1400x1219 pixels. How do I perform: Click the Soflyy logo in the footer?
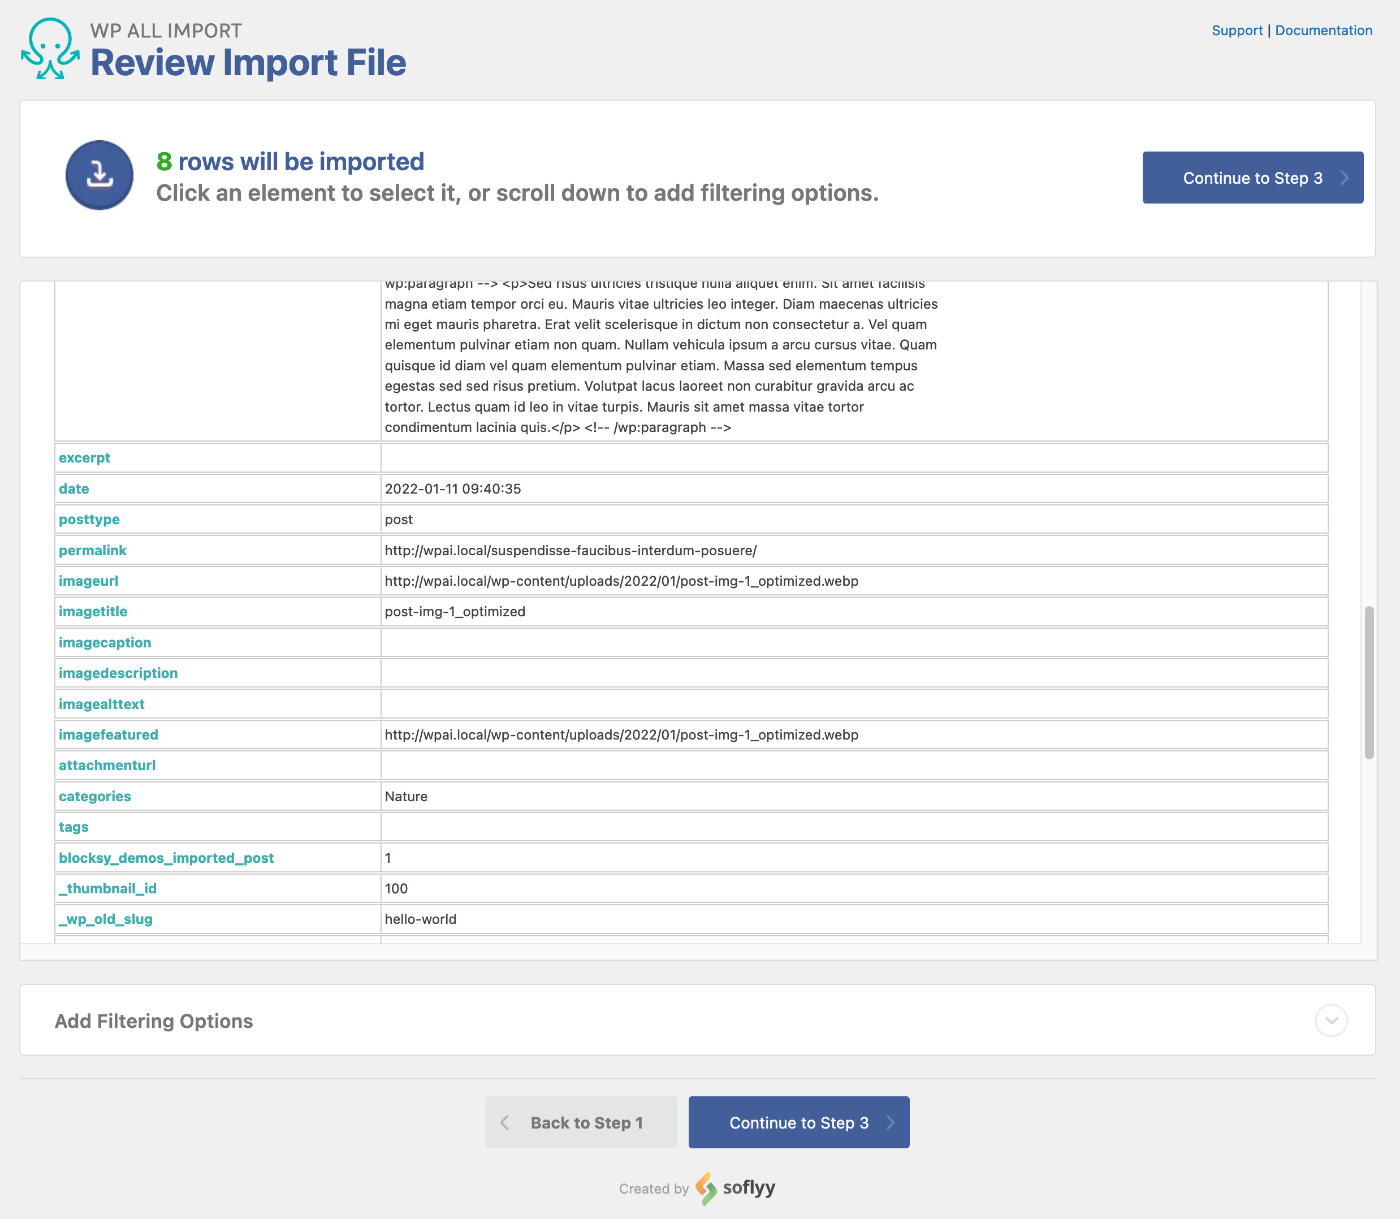tap(736, 1188)
